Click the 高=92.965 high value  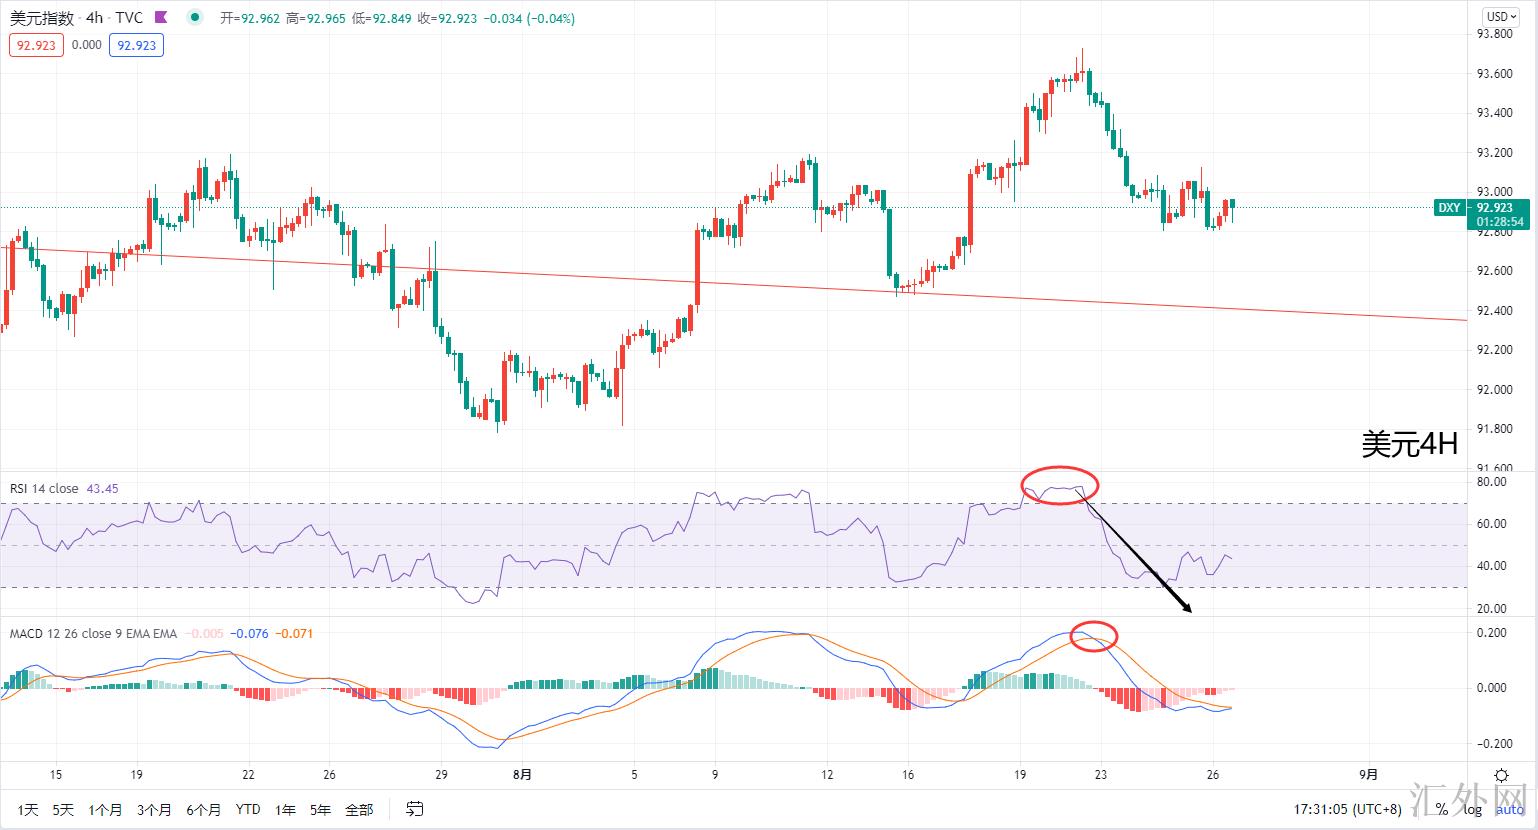pyautogui.click(x=316, y=18)
